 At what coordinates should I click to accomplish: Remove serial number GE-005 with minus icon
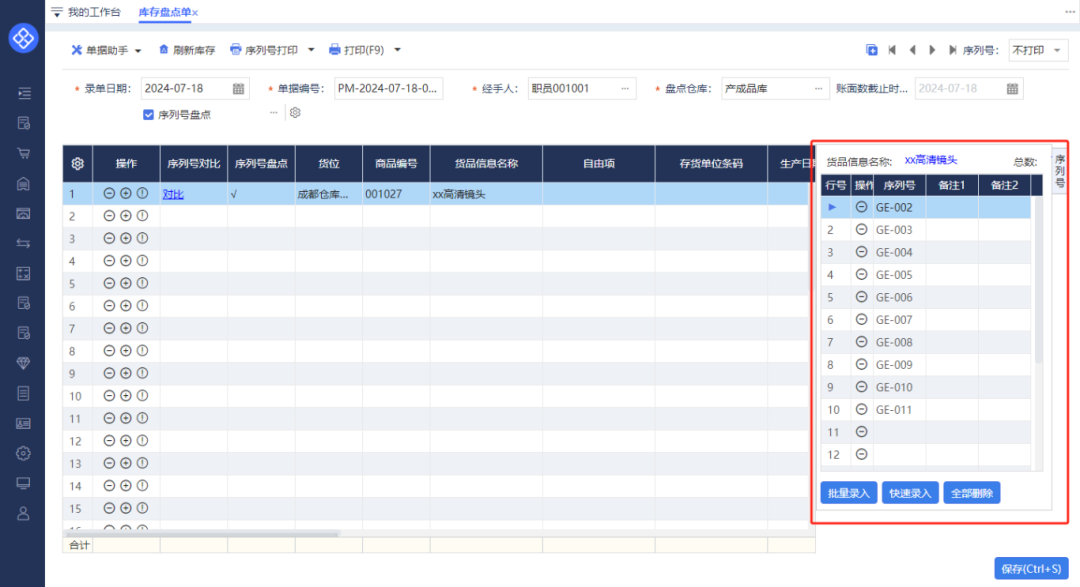pos(862,275)
